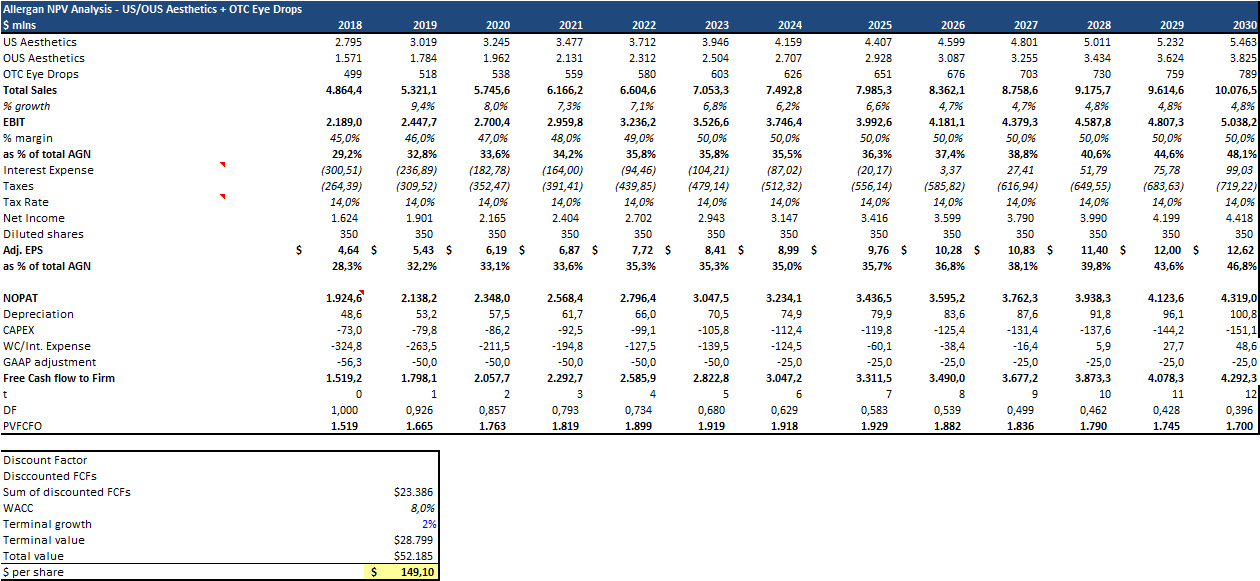Click the '$ mlns' header cell
Viewport: 1260px width, 581px height.
pyautogui.click(x=18, y=25)
